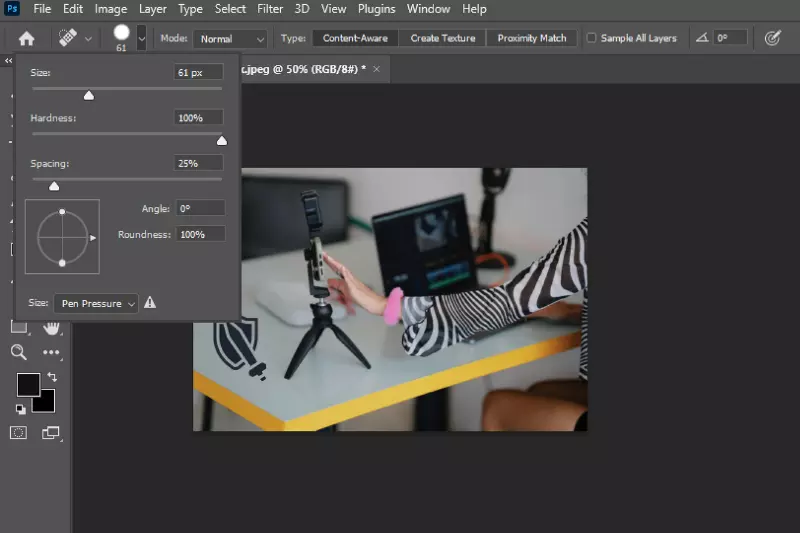The image size is (800, 533).
Task: Open the Plugins menu
Action: pyautogui.click(x=377, y=9)
